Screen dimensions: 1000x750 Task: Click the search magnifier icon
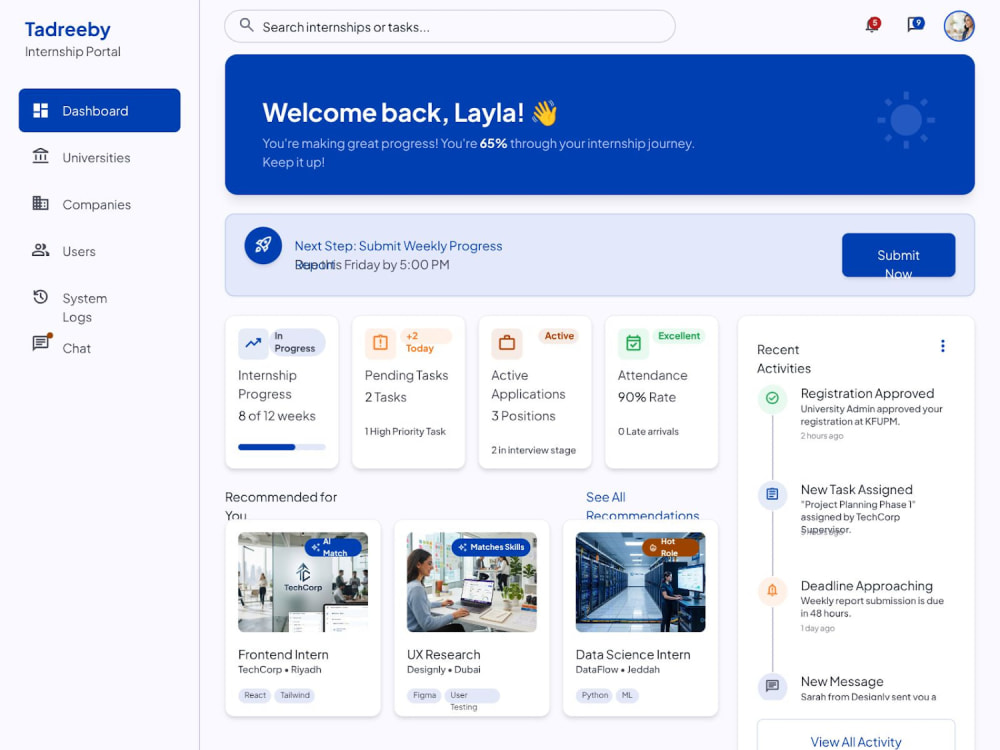pyautogui.click(x=246, y=25)
